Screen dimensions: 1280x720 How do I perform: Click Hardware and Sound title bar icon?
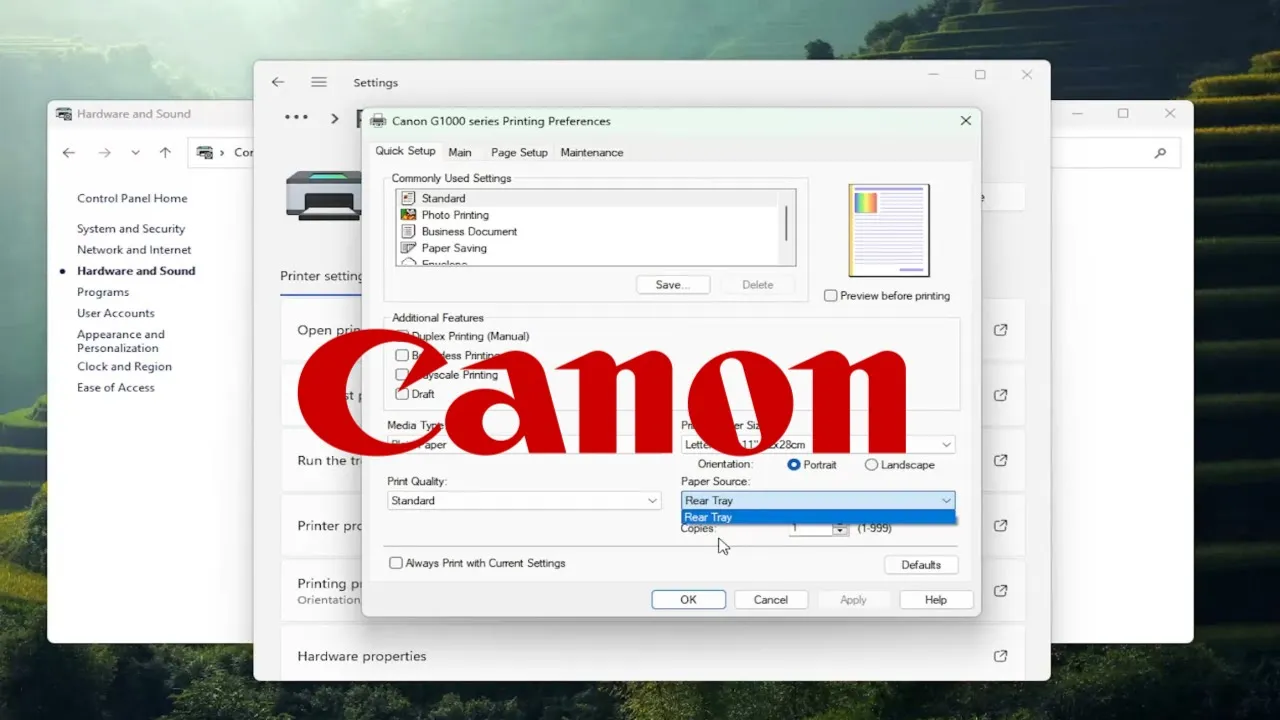tap(64, 114)
